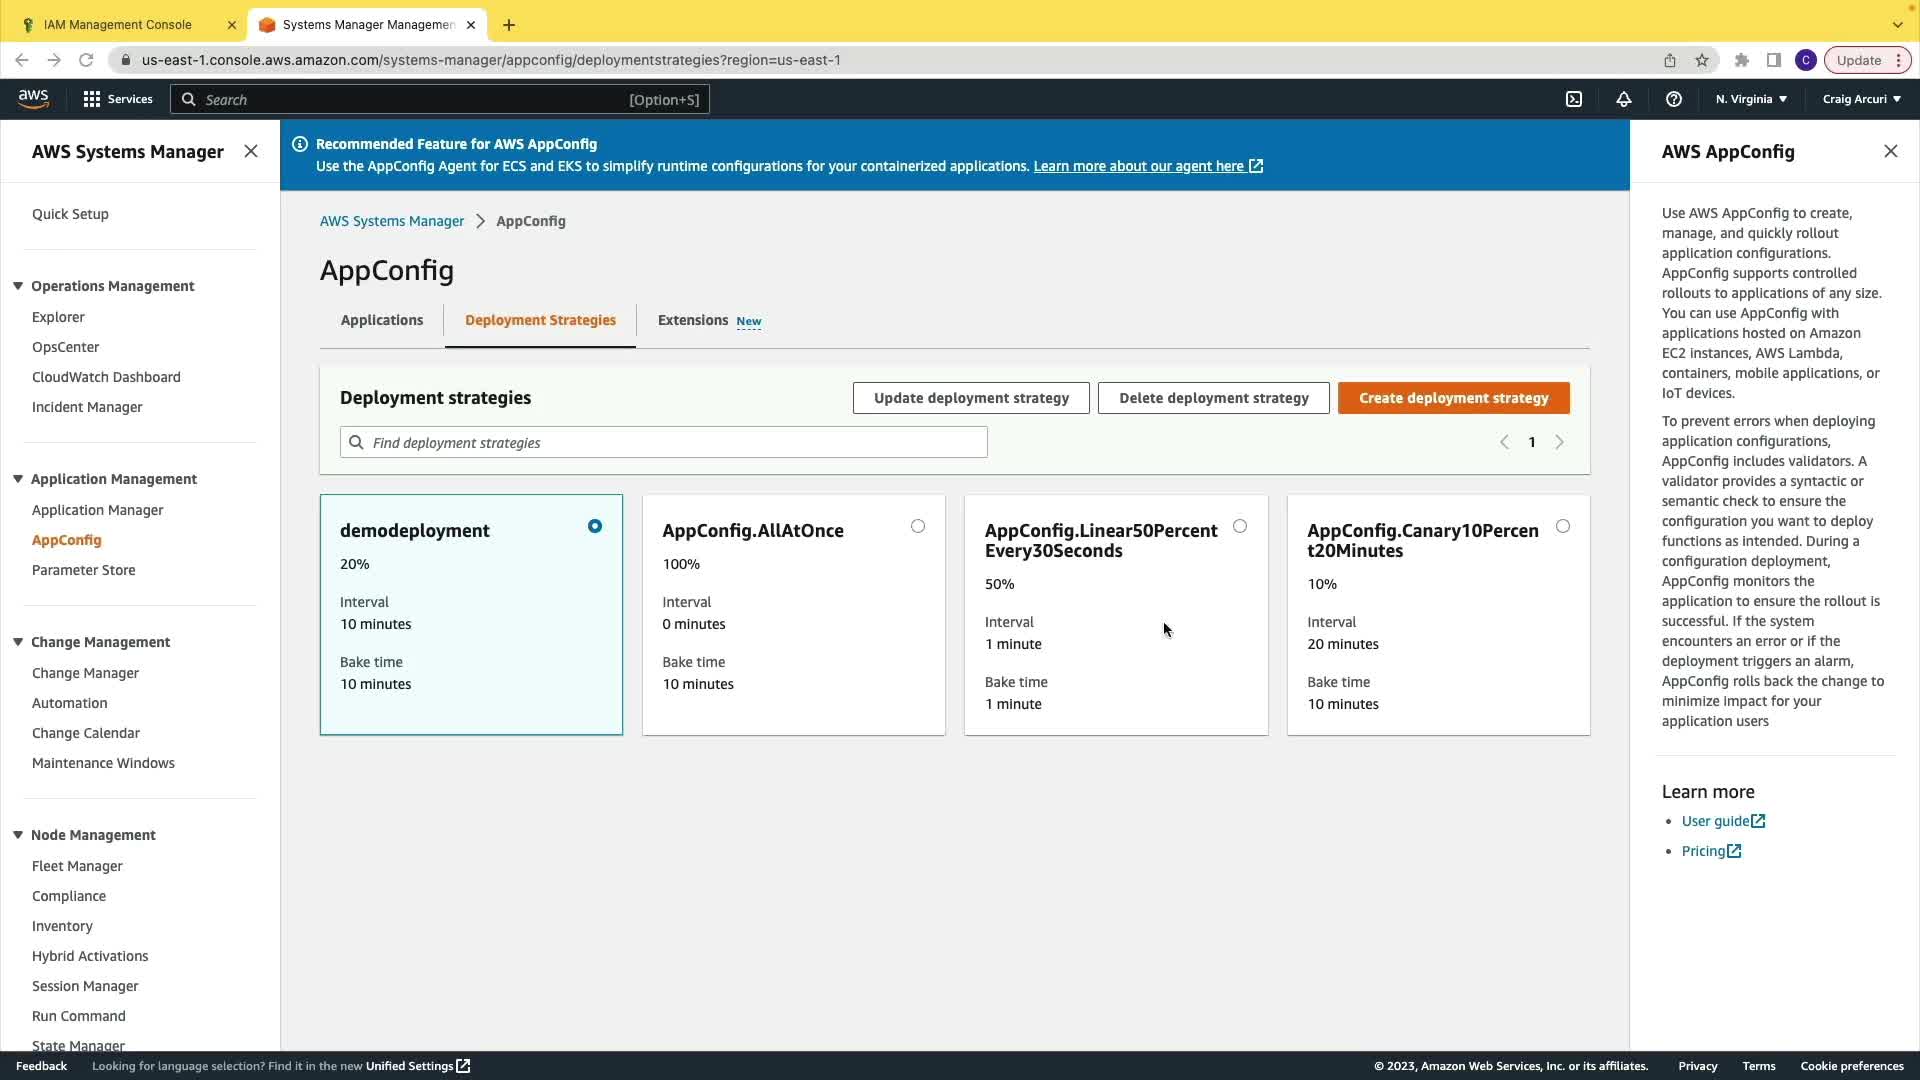Switch to the Applications tab

point(382,320)
